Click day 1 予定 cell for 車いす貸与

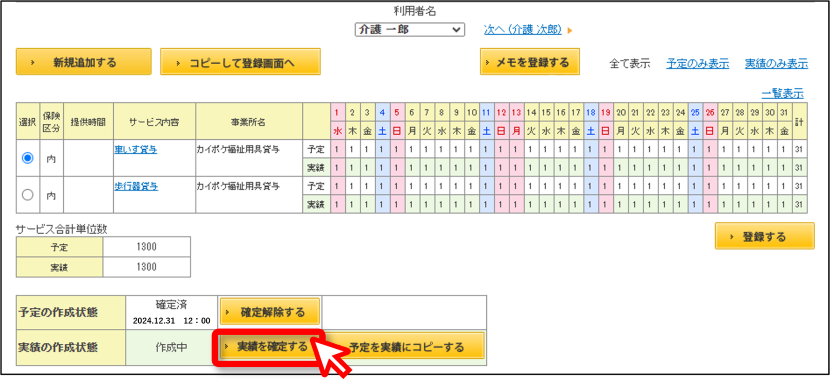coord(337,149)
